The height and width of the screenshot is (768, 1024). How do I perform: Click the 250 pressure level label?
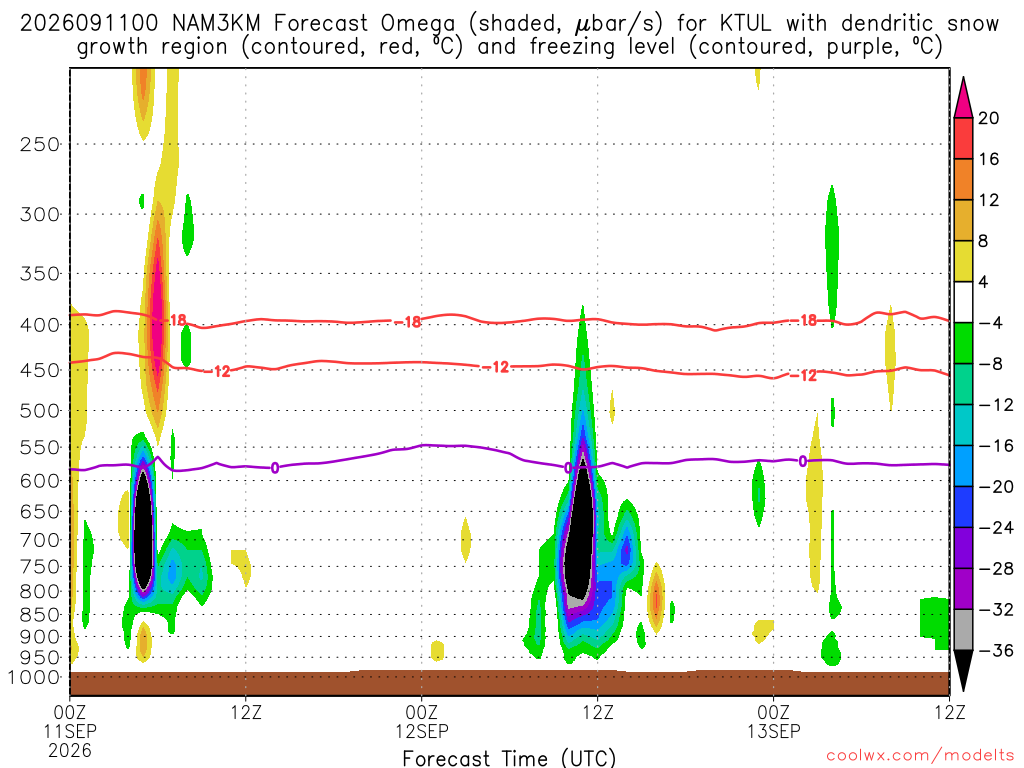40,144
